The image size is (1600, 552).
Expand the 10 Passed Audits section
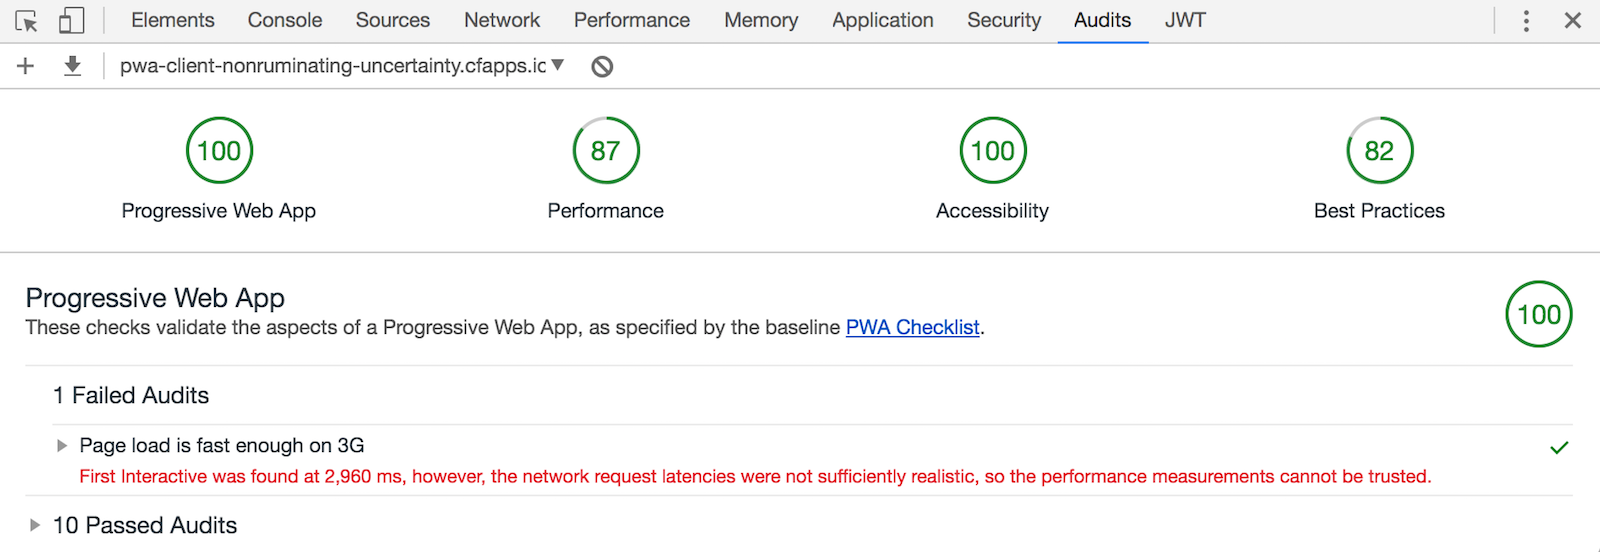(36, 525)
